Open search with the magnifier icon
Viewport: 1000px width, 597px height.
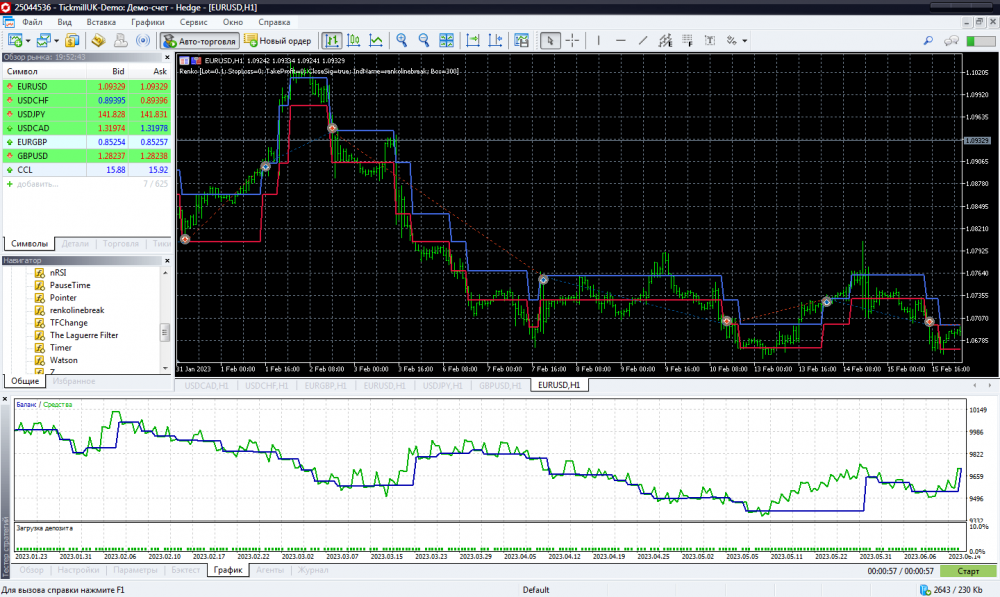tap(928, 41)
